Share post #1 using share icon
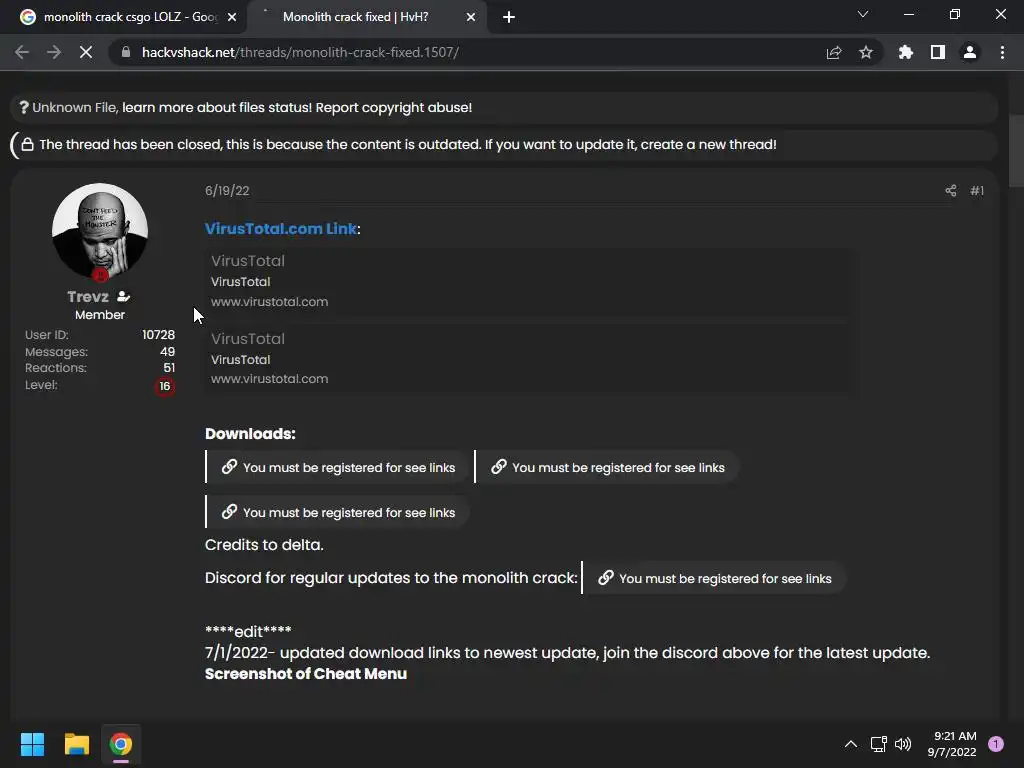Viewport: 1024px width, 768px height. (951, 191)
